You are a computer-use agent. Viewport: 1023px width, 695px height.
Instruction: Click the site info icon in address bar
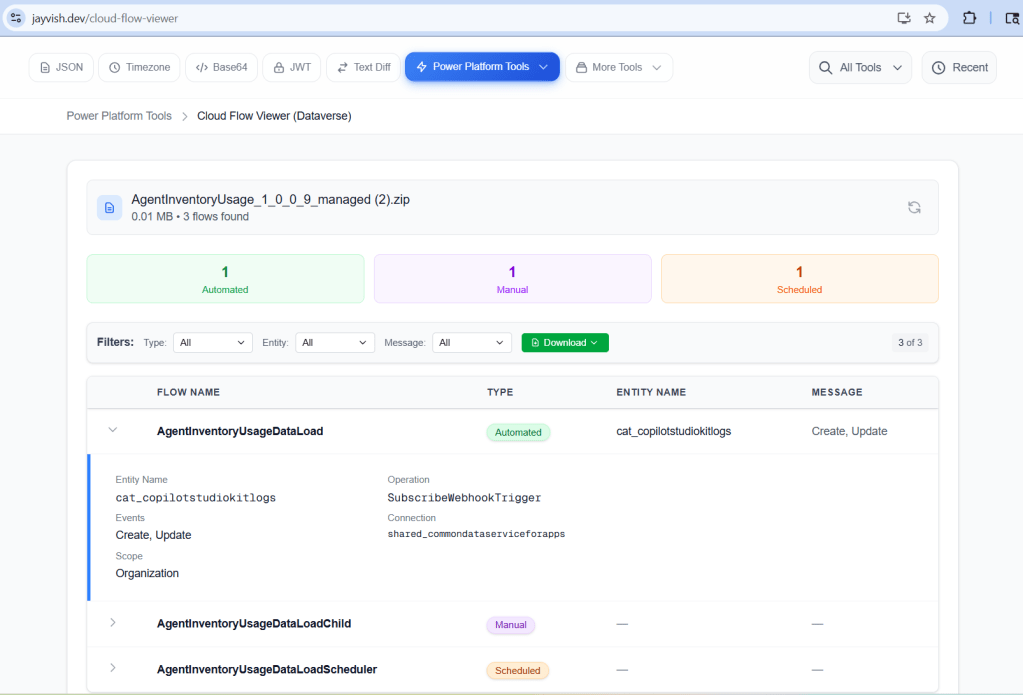(16, 18)
